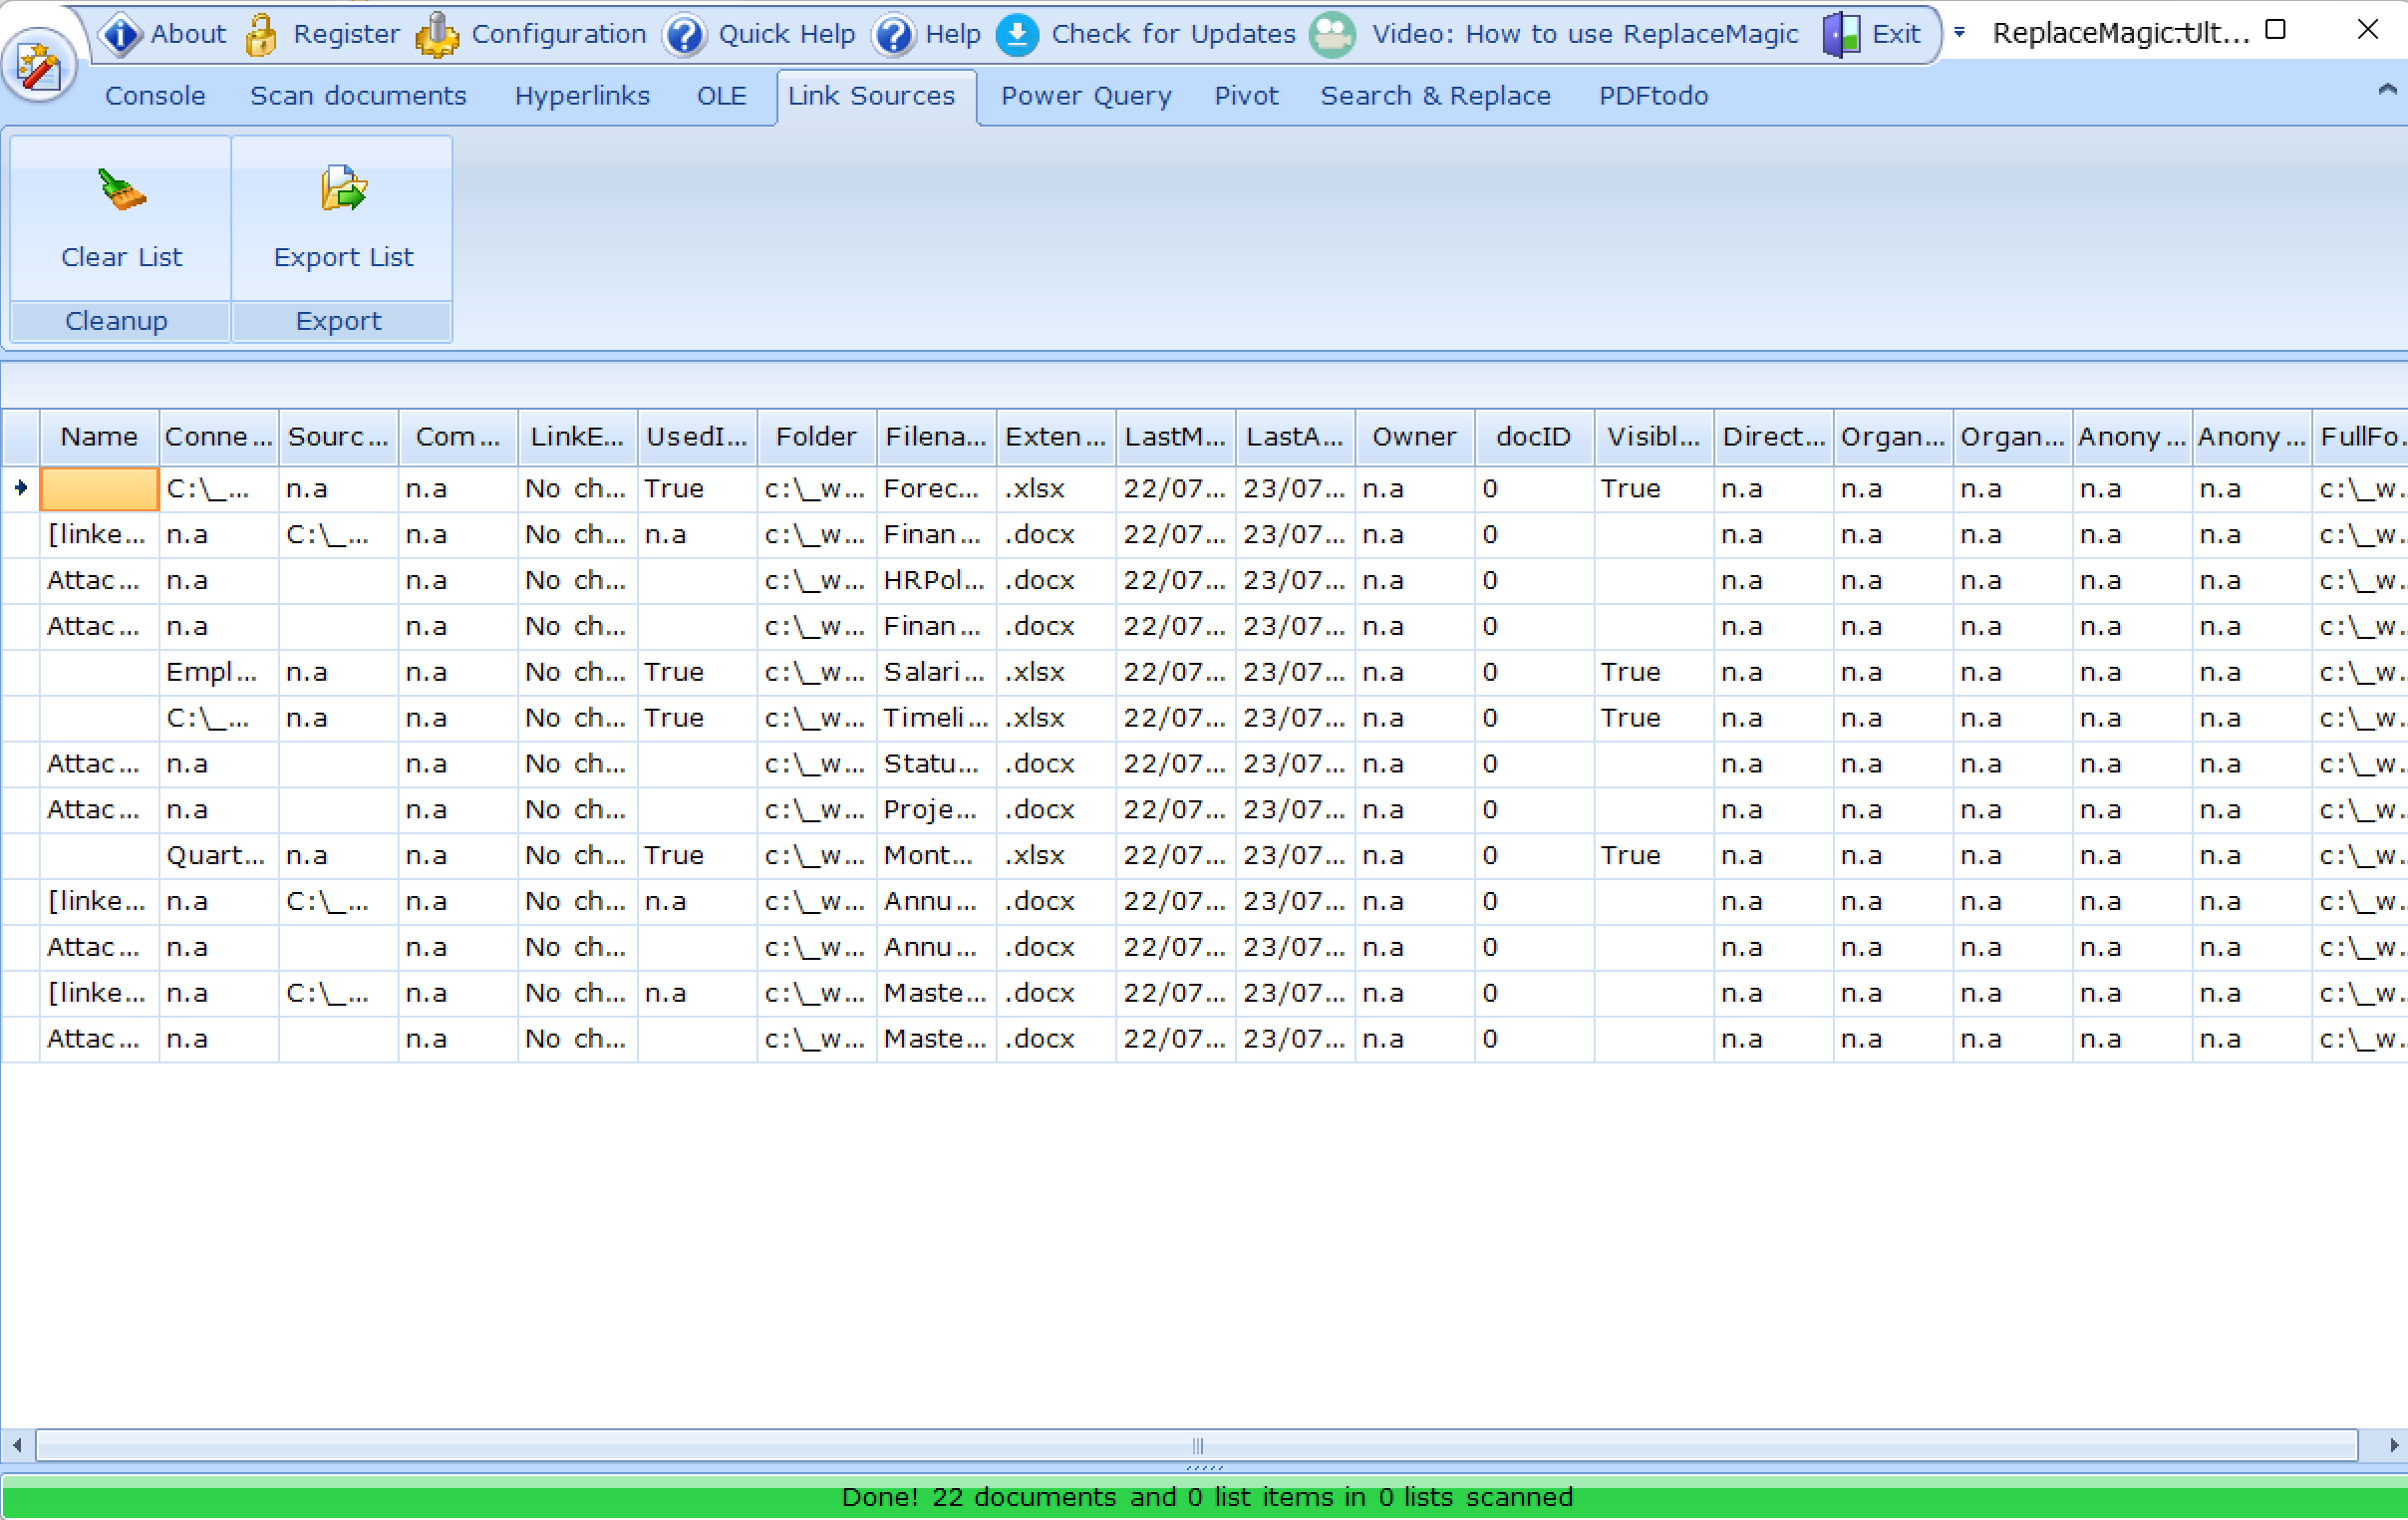Click the Export List label
Viewport: 2408px width, 1520px height.
click(x=343, y=257)
